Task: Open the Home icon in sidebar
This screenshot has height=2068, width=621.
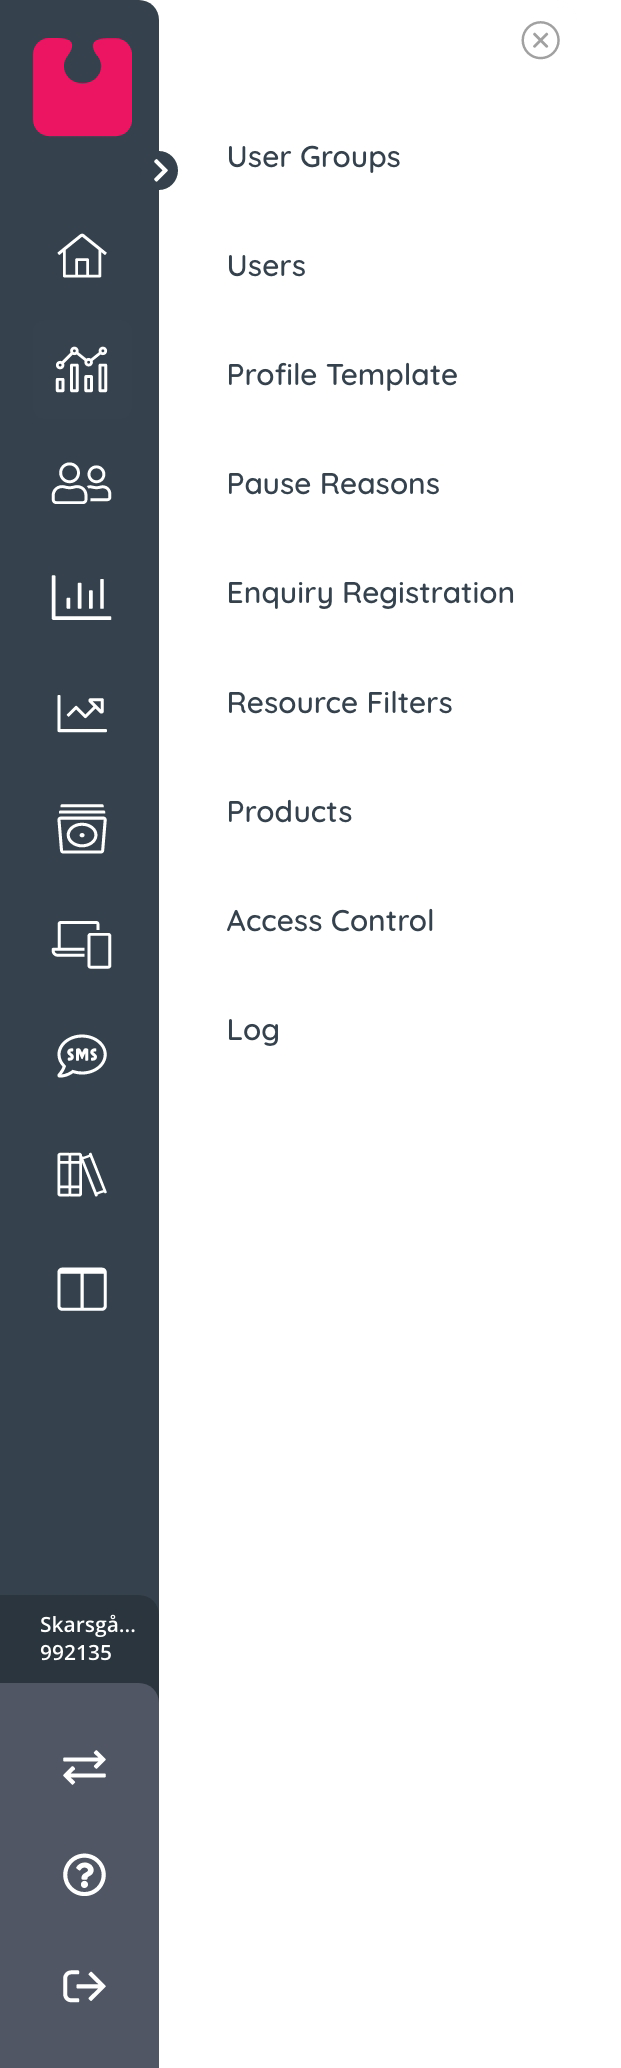Action: [82, 256]
